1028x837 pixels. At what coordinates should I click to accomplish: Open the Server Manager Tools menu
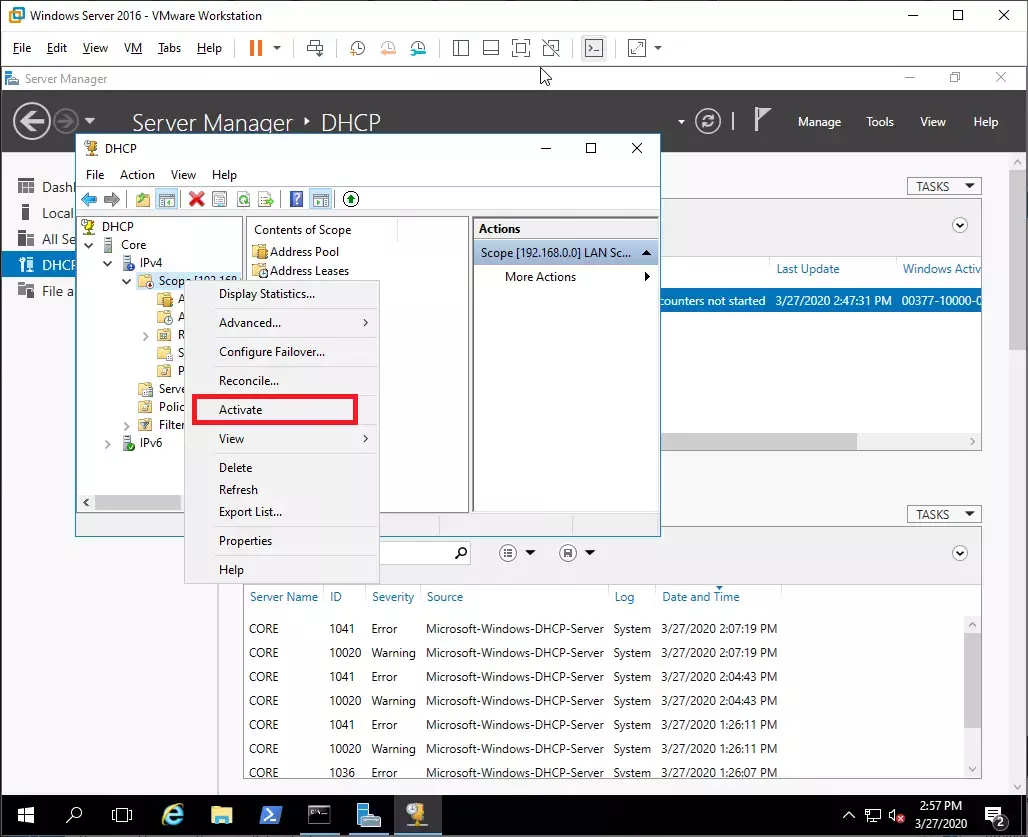(880, 122)
